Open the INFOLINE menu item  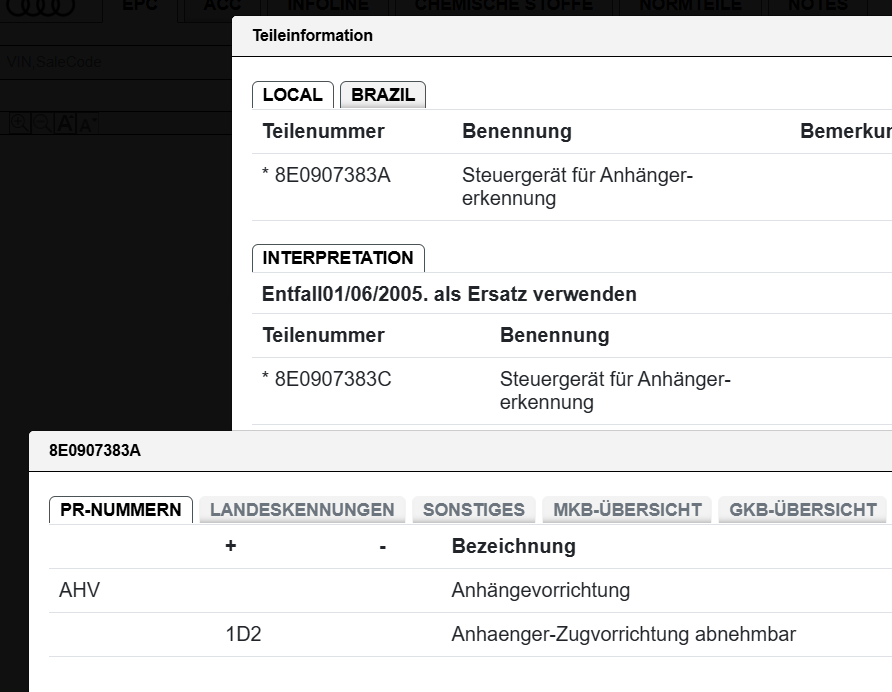click(x=328, y=7)
